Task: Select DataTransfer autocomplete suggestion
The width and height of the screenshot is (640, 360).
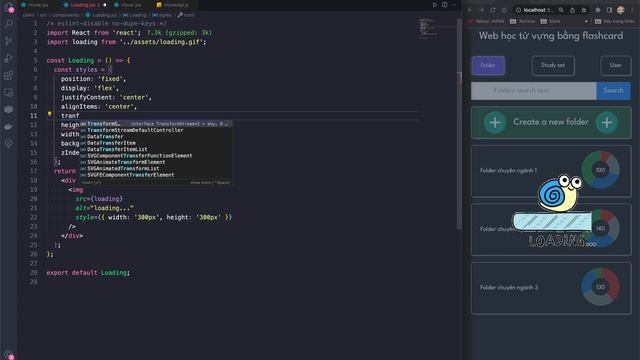Action: click(156, 137)
